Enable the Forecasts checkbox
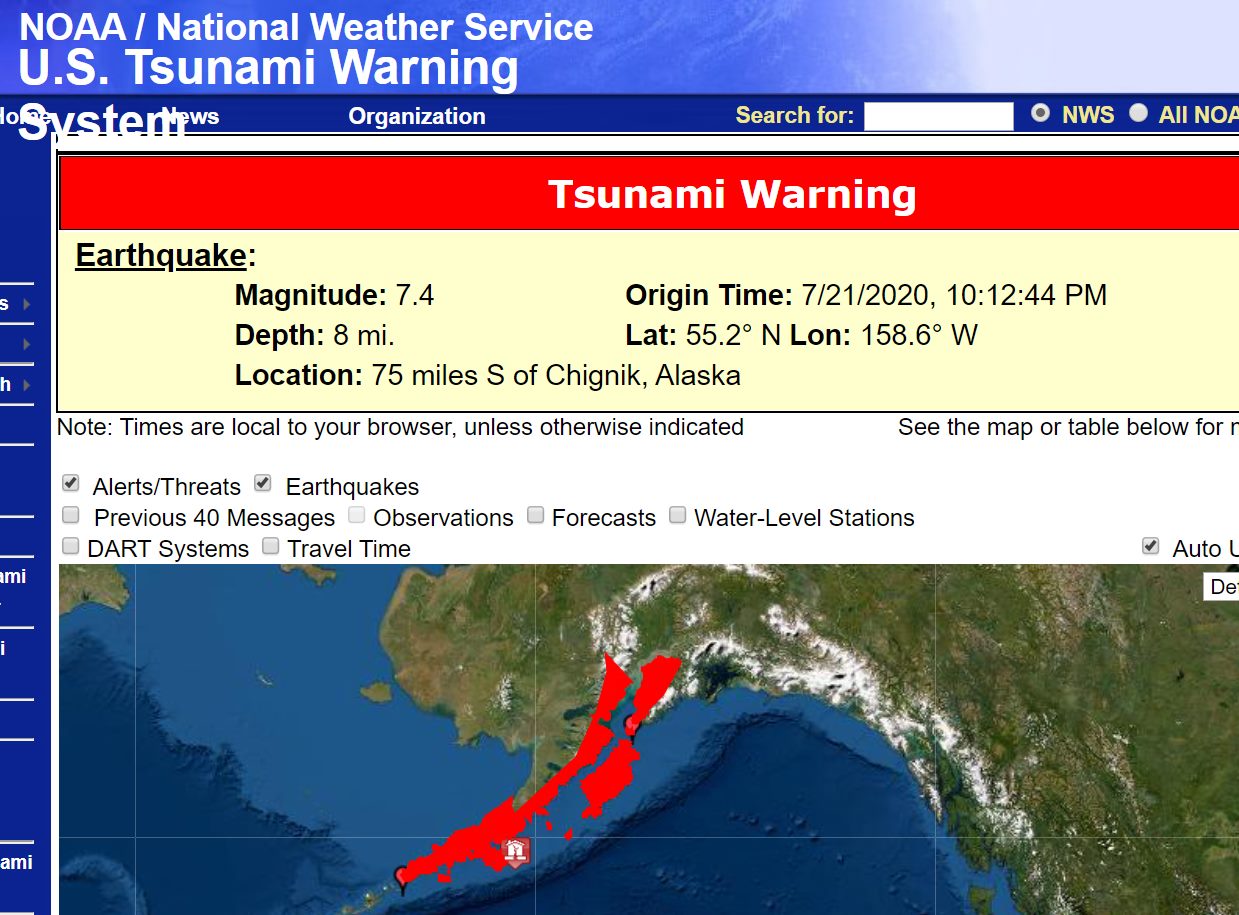1239x915 pixels. pos(536,515)
